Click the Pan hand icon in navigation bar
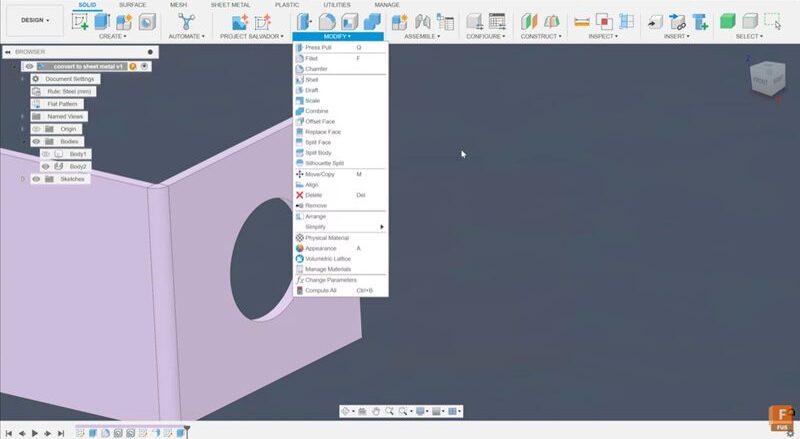The height and width of the screenshot is (439, 800). click(x=376, y=411)
